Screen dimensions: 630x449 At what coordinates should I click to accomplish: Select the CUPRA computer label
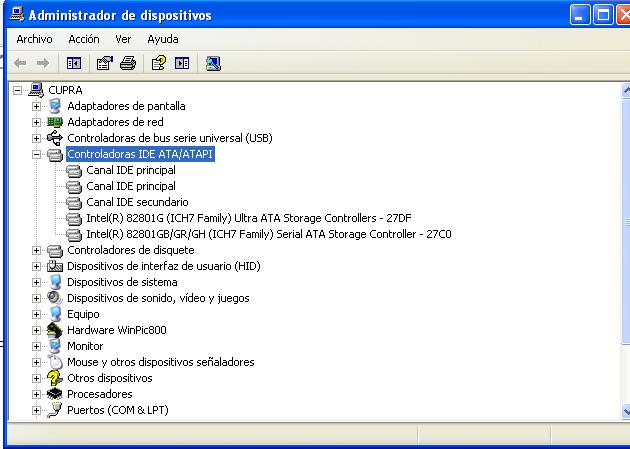tap(65, 90)
